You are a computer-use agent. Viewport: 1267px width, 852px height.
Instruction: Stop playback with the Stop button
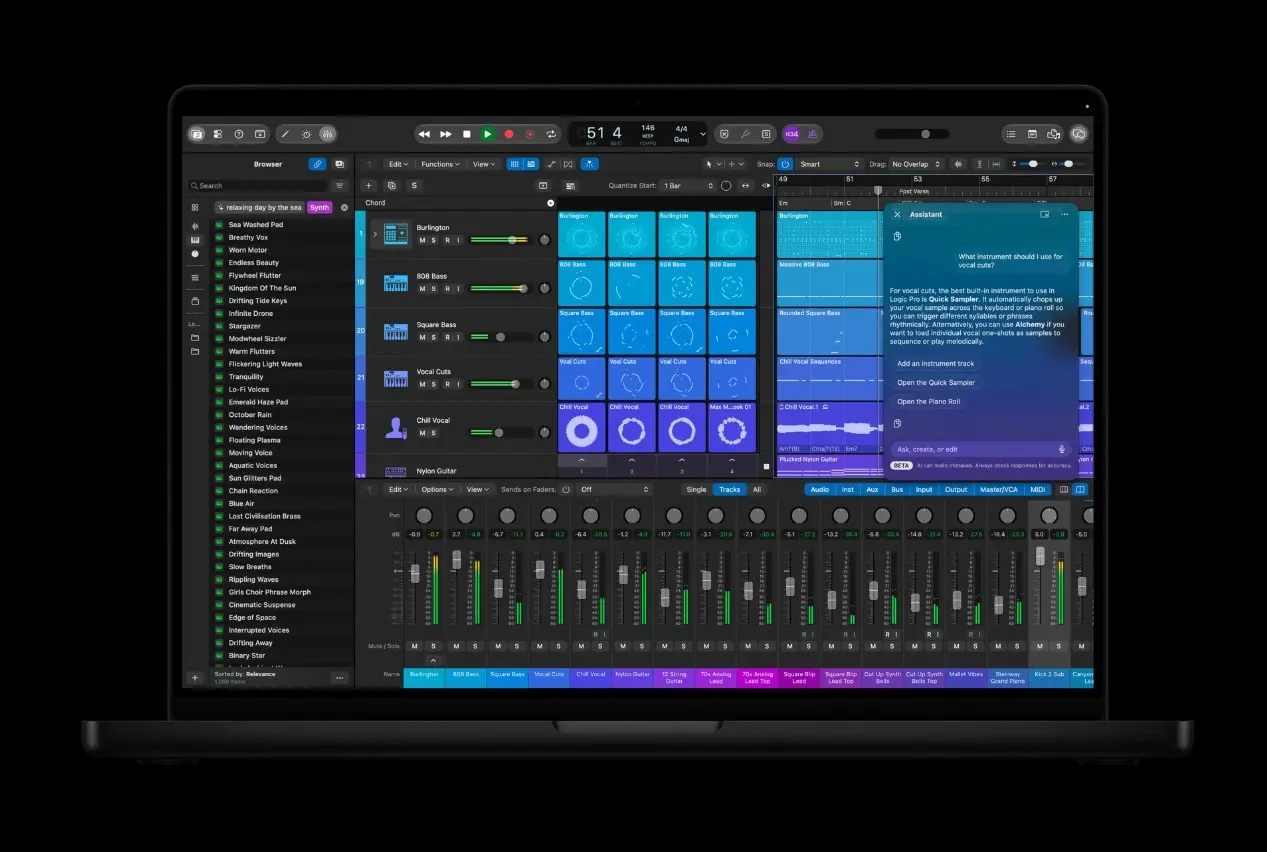[466, 134]
